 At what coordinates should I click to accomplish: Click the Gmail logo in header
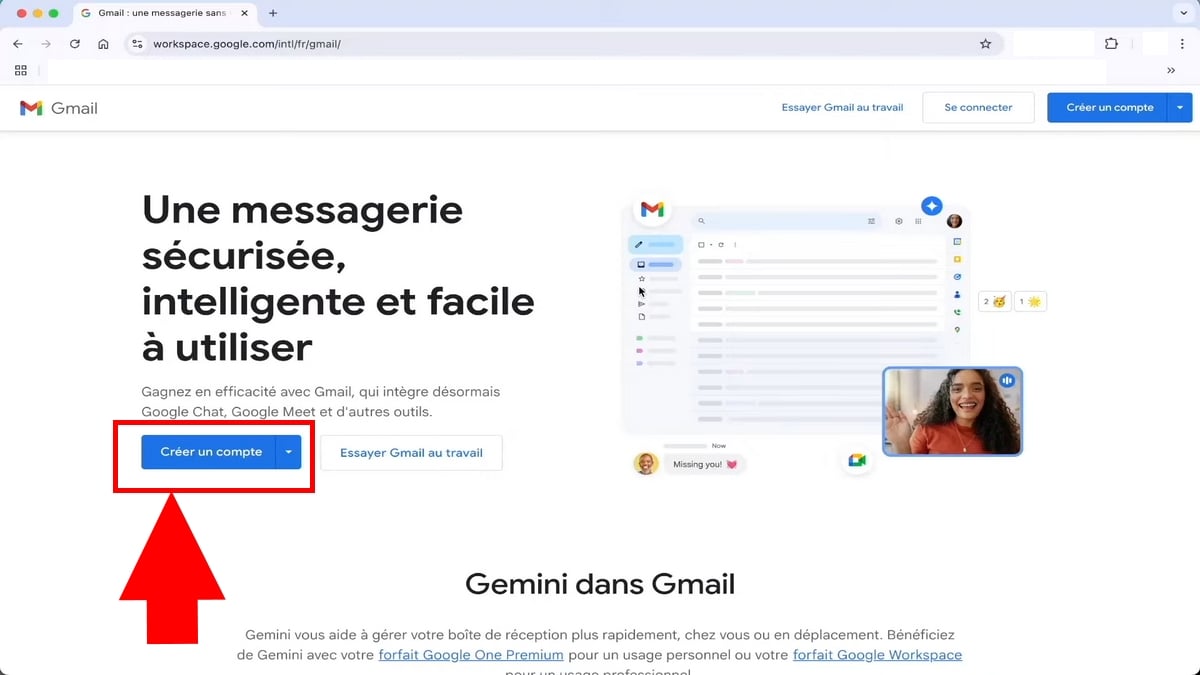(59, 108)
